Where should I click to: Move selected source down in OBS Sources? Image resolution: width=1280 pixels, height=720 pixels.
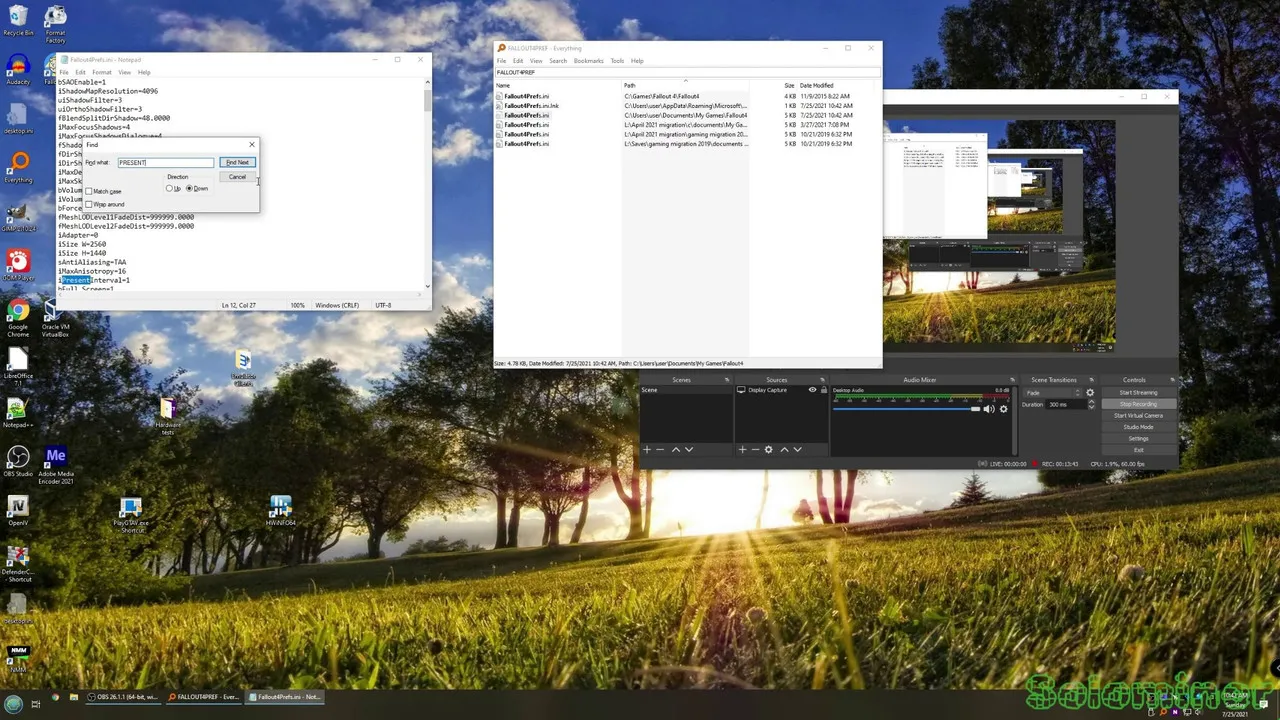point(797,449)
